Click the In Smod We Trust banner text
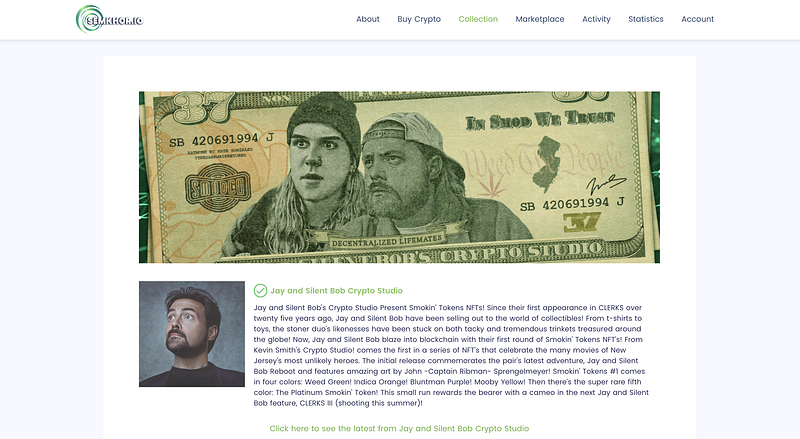Screen dimensions: 800x439 [x=540, y=120]
